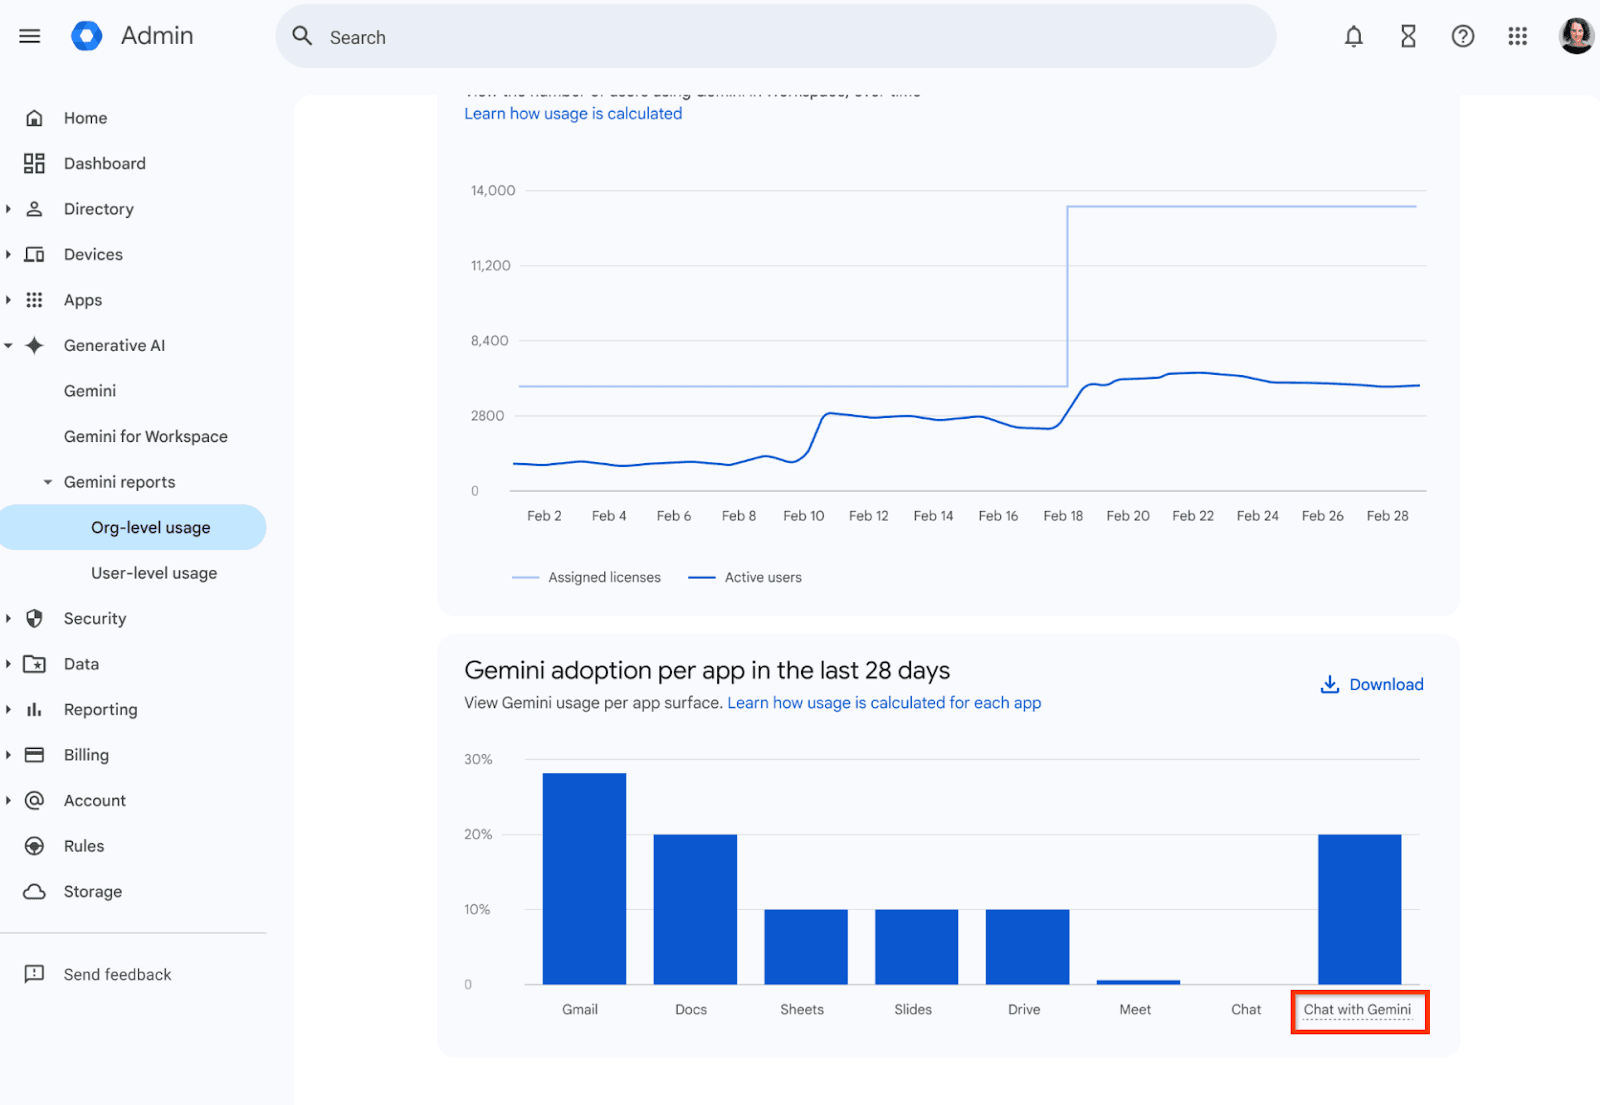
Task: Open the Google apps grid launcher
Action: pos(1517,37)
